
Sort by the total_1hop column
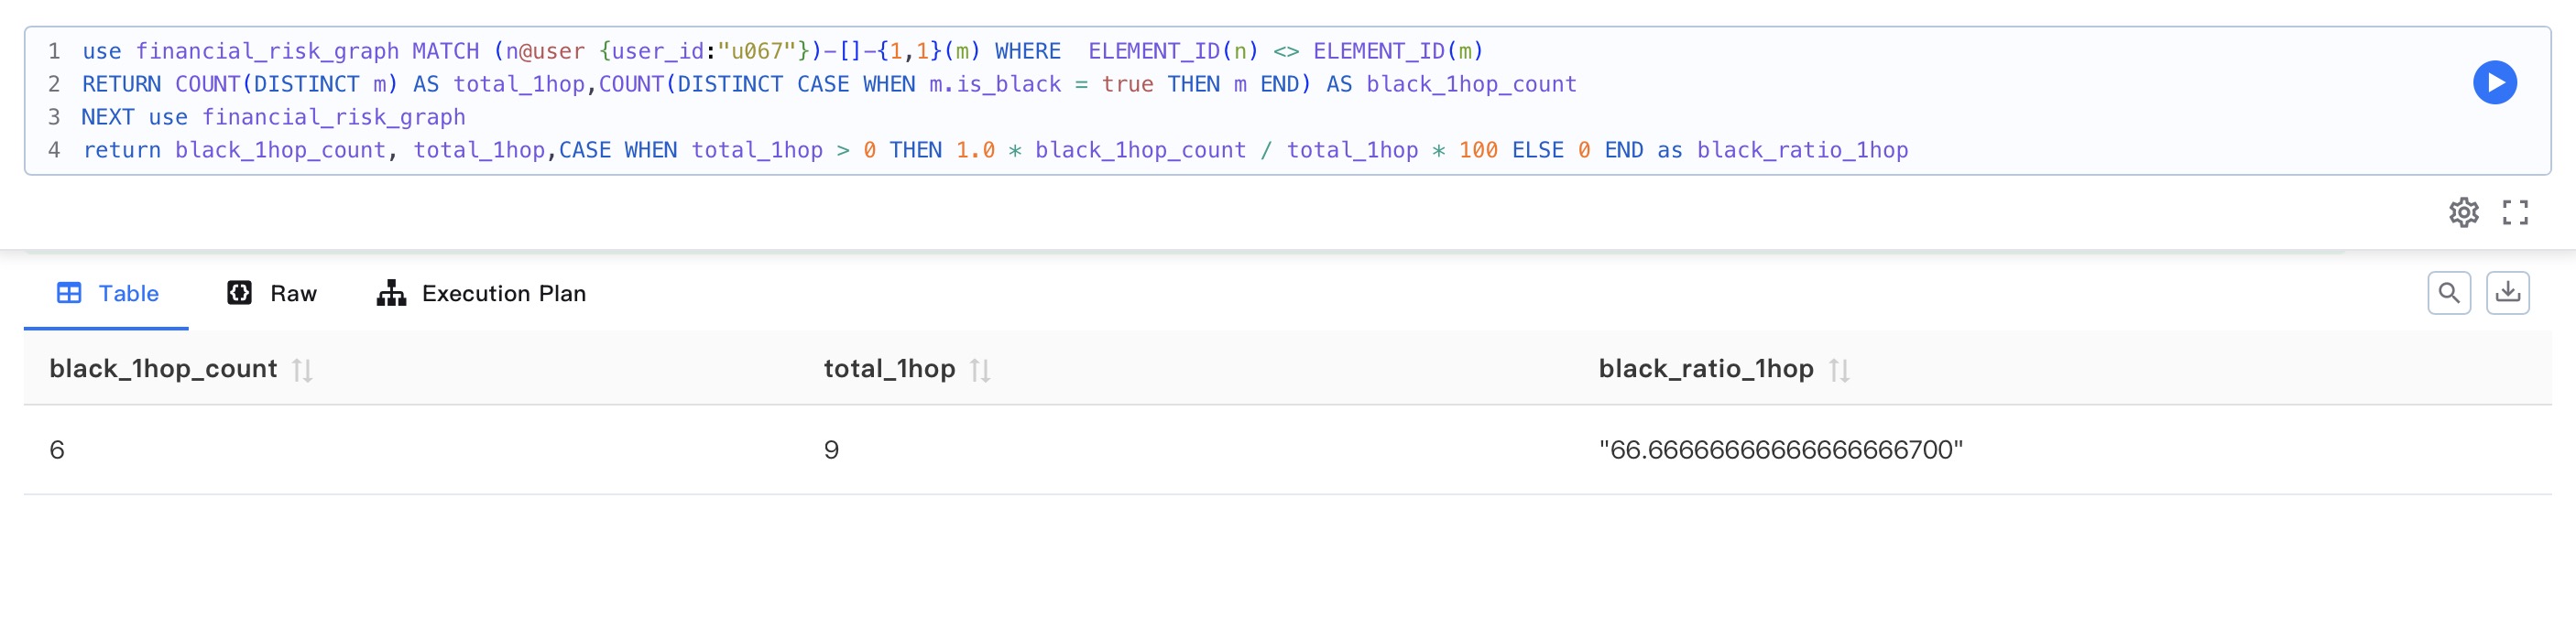[980, 370]
